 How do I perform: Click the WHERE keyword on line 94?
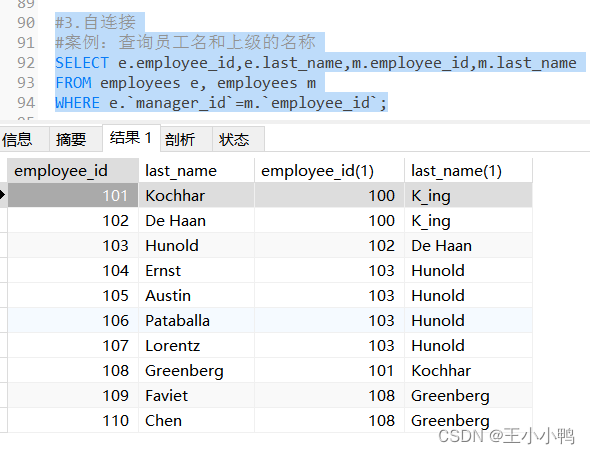coord(78,103)
